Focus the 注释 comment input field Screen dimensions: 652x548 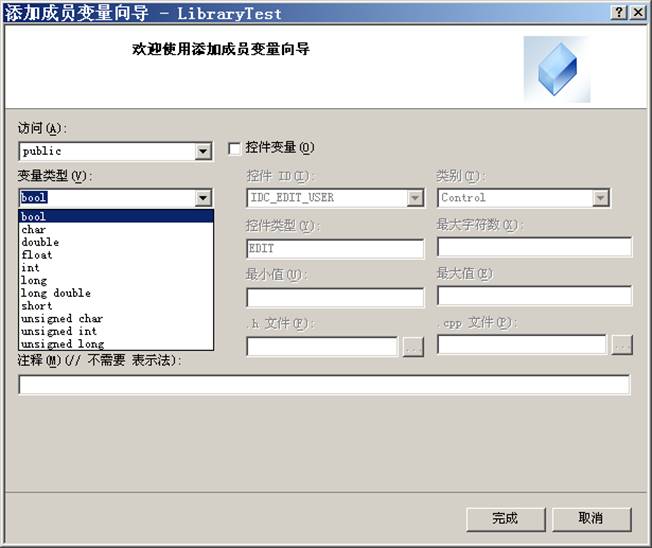coord(324,385)
